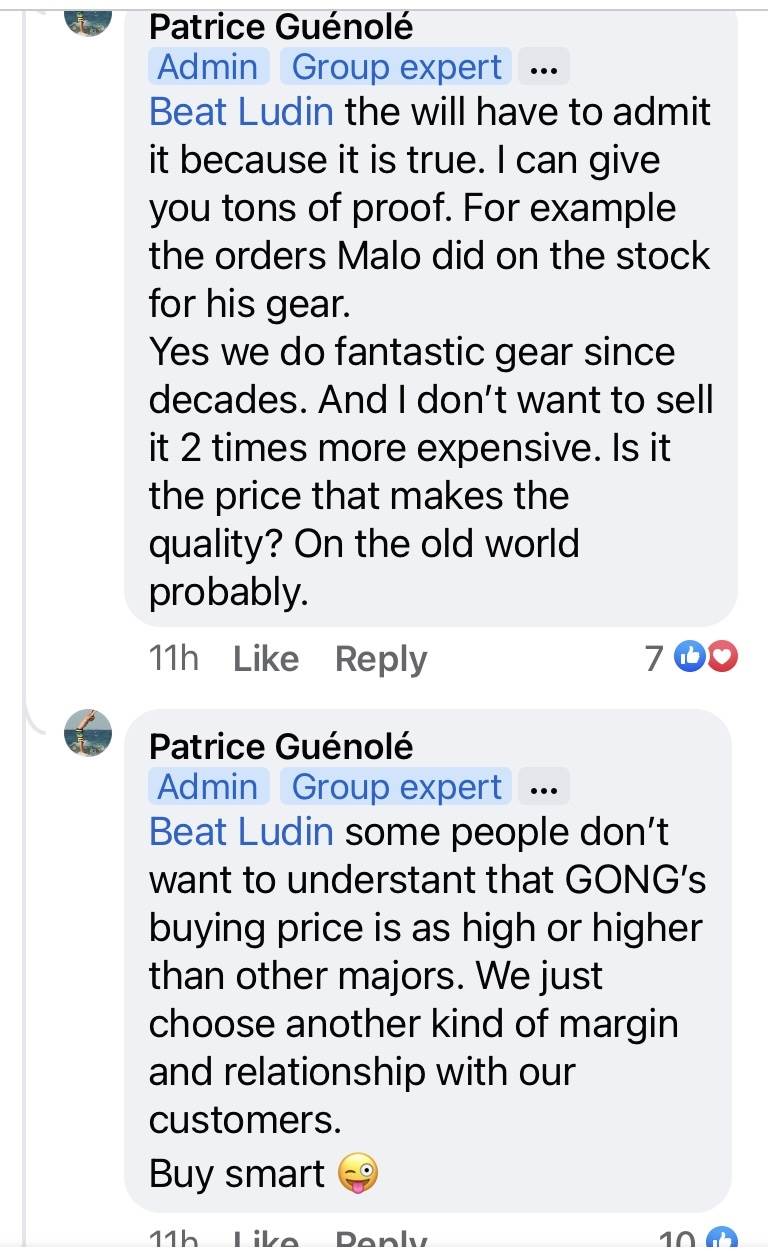Tap the winking tongue emoji after Buy smart
768x1251 pixels.
(358, 1173)
